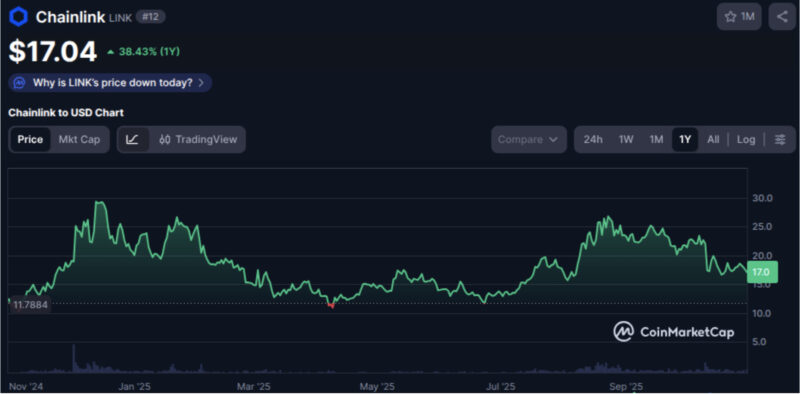
Task: Select the 1Y time range
Action: click(x=685, y=139)
